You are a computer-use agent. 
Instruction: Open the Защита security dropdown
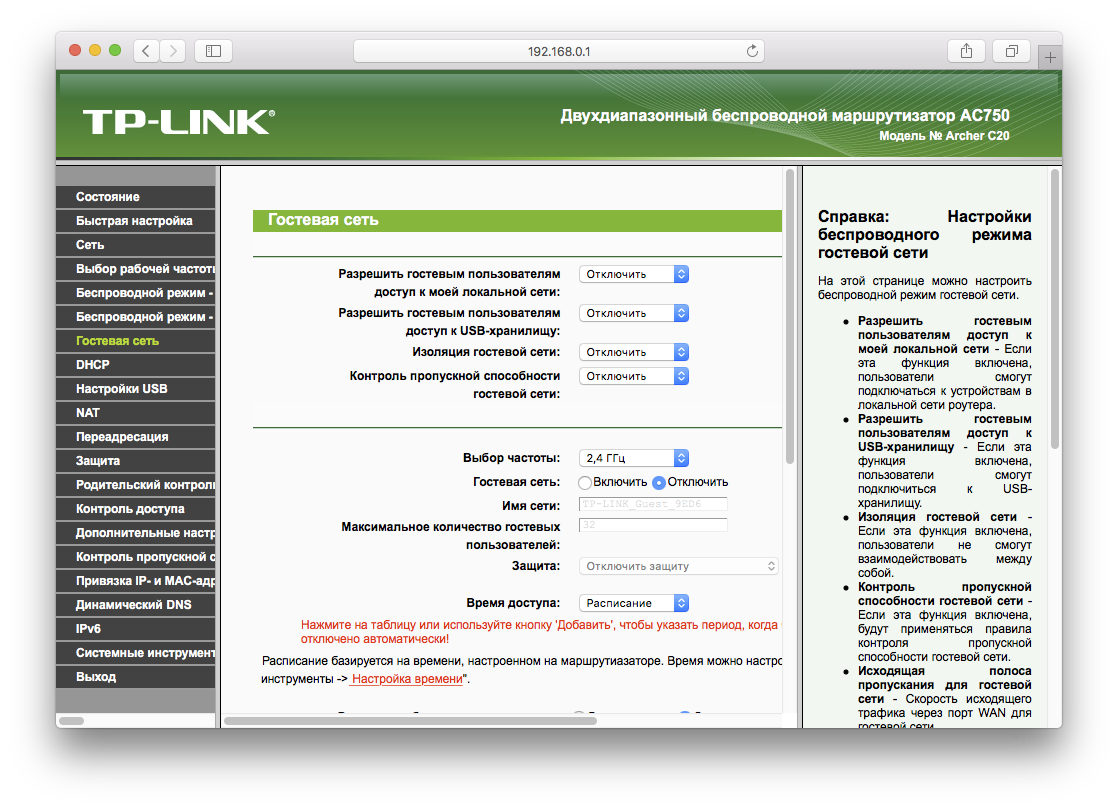[678, 566]
